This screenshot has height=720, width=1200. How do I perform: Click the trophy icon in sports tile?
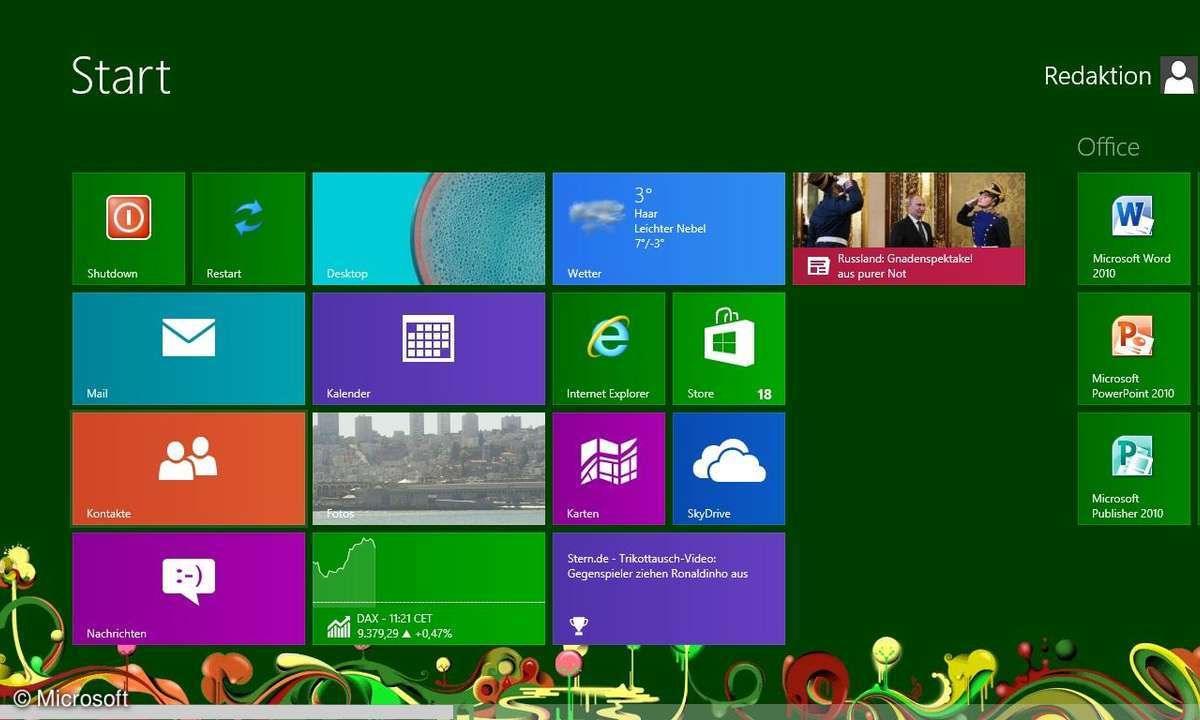[578, 626]
